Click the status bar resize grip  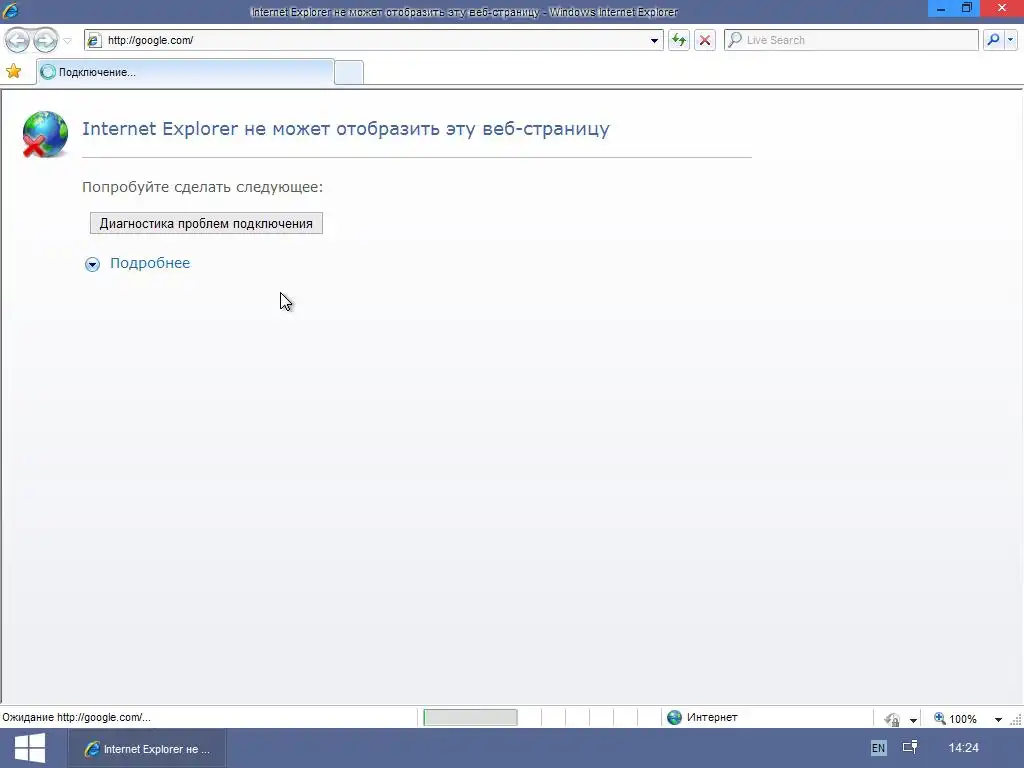pyautogui.click(x=1016, y=720)
